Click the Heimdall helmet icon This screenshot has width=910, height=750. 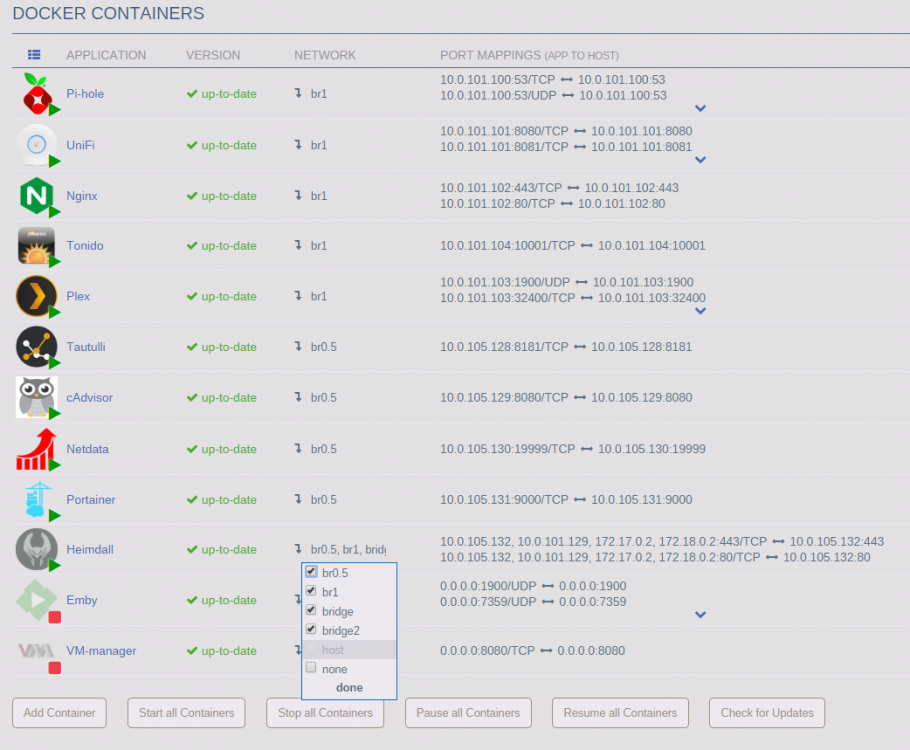37,549
